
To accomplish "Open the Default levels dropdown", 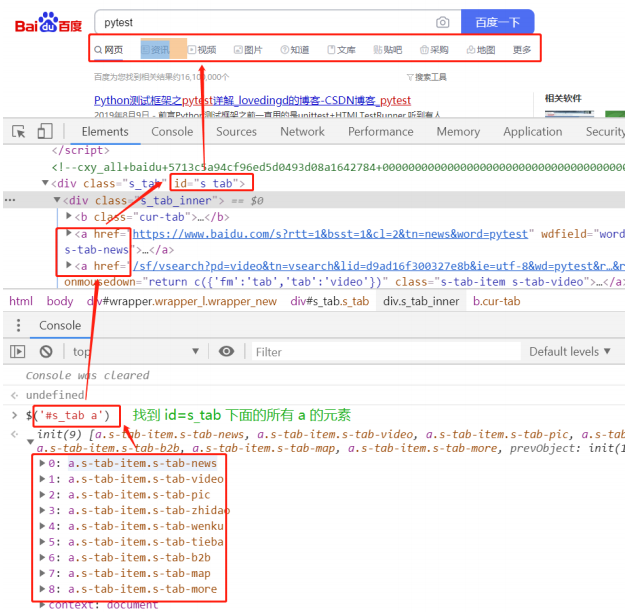I will (570, 352).
